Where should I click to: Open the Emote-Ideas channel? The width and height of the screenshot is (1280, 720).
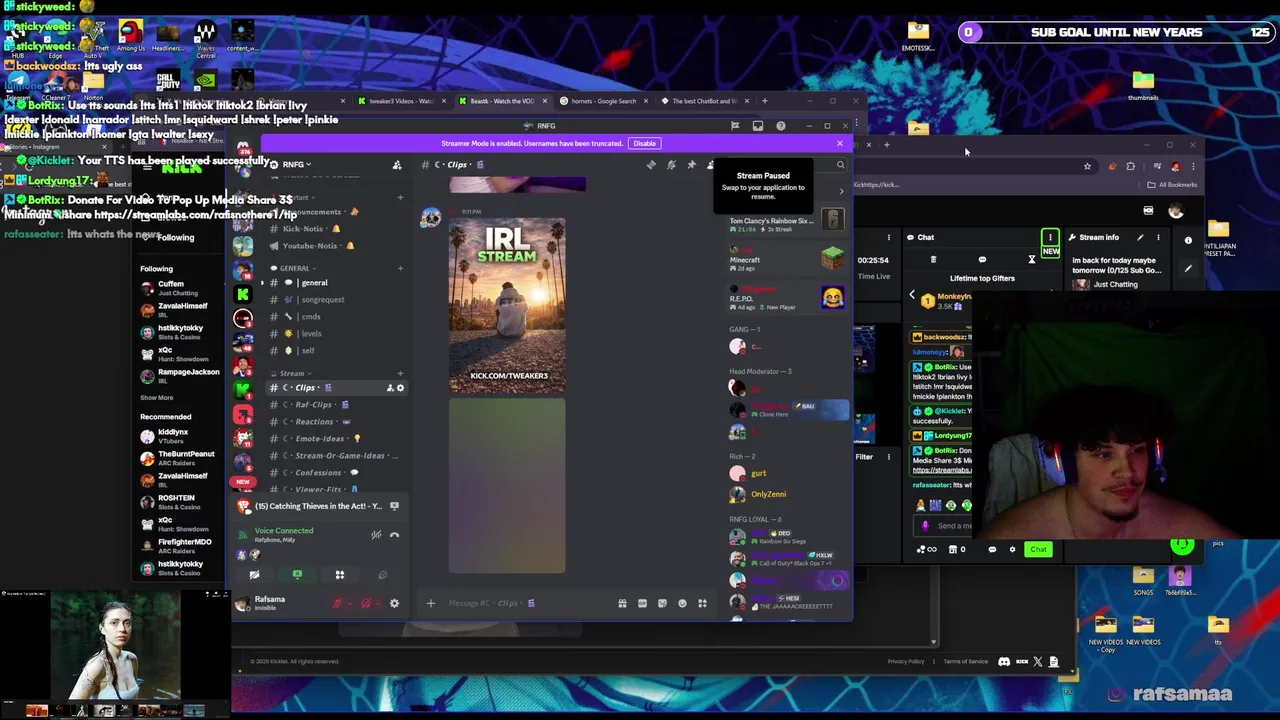pyautogui.click(x=335, y=439)
